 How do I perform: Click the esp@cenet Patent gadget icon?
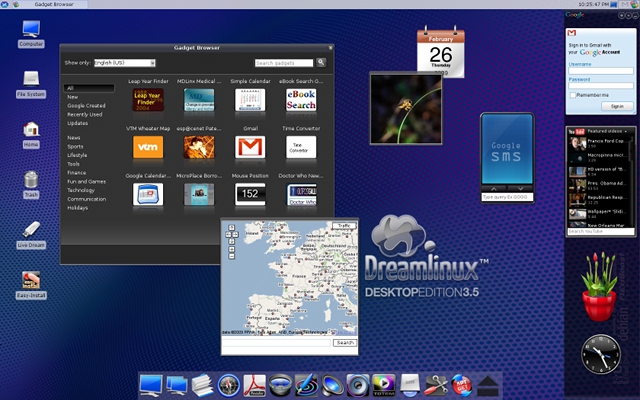pyautogui.click(x=199, y=147)
